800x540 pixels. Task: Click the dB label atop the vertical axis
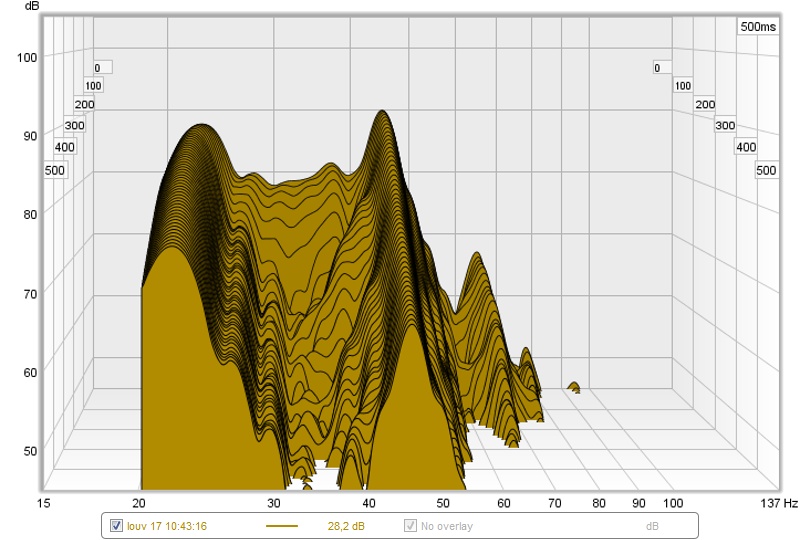(31, 7)
